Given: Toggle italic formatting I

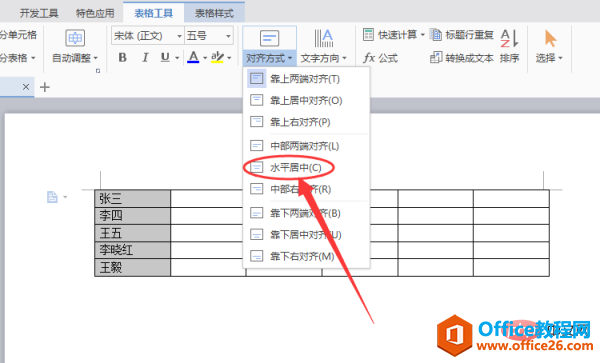Looking at the screenshot, I should click(x=145, y=57).
